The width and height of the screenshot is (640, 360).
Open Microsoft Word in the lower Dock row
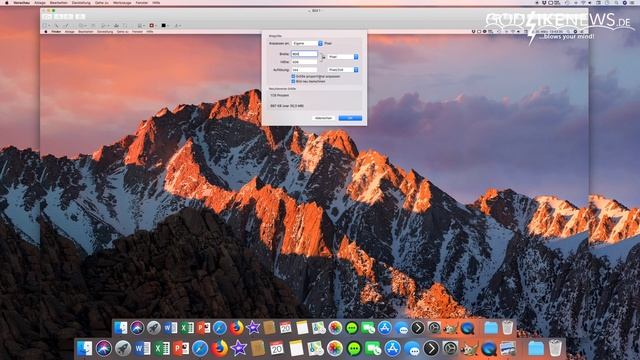[x=142, y=348]
